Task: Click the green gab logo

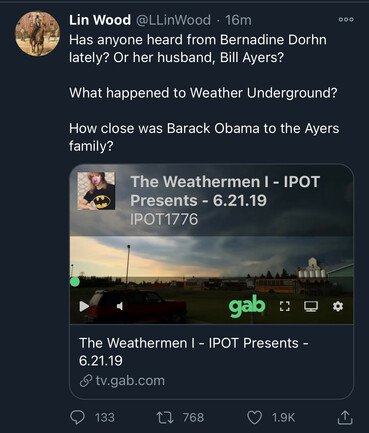Action: tap(247, 306)
